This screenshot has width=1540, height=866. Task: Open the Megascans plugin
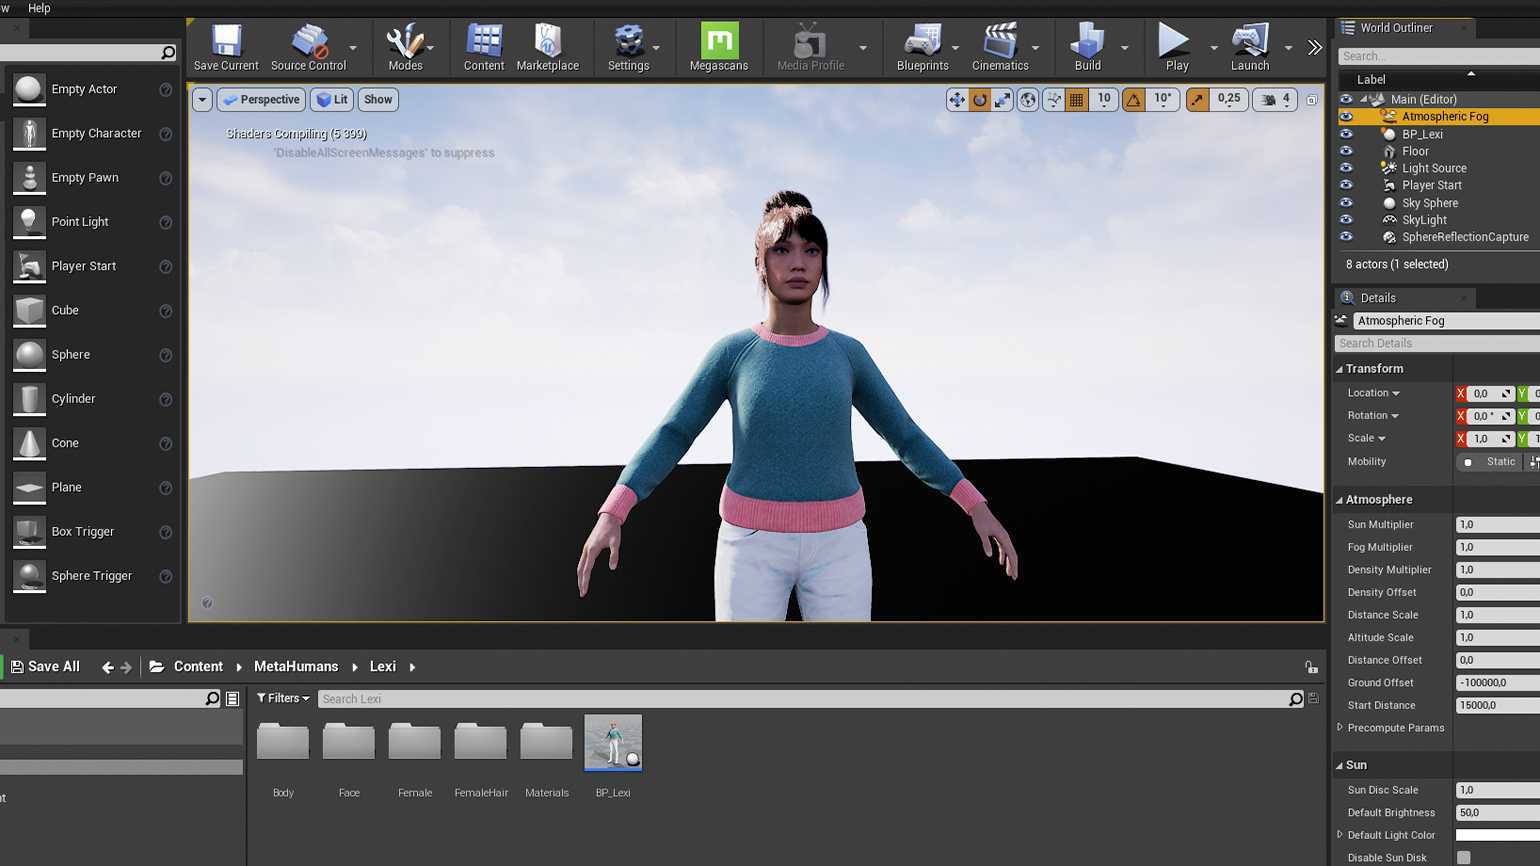(x=718, y=47)
